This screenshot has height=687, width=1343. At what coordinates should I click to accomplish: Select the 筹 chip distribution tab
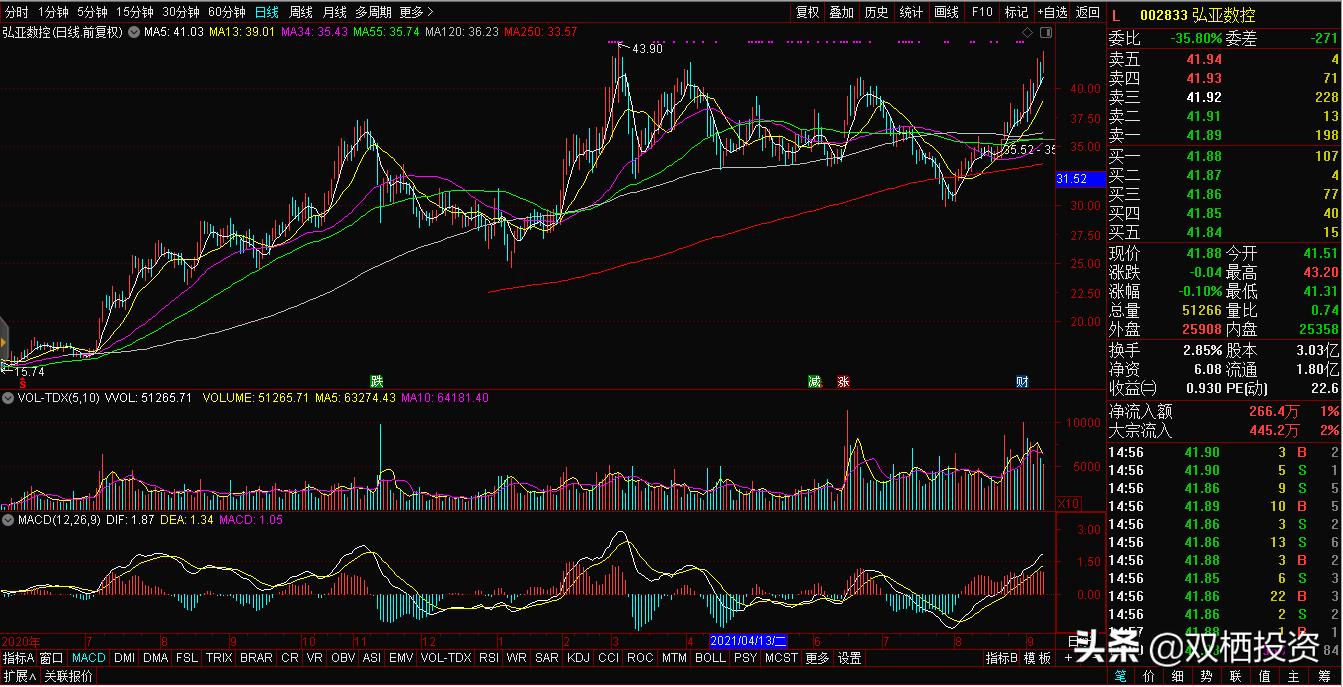(1324, 677)
